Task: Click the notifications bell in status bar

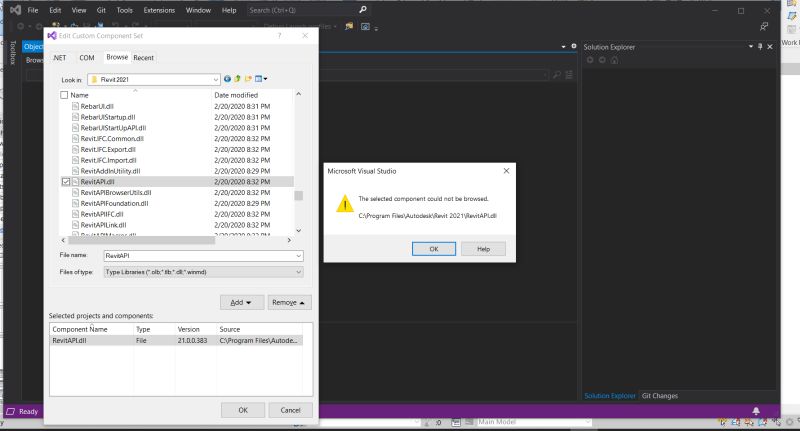Action: [x=756, y=411]
